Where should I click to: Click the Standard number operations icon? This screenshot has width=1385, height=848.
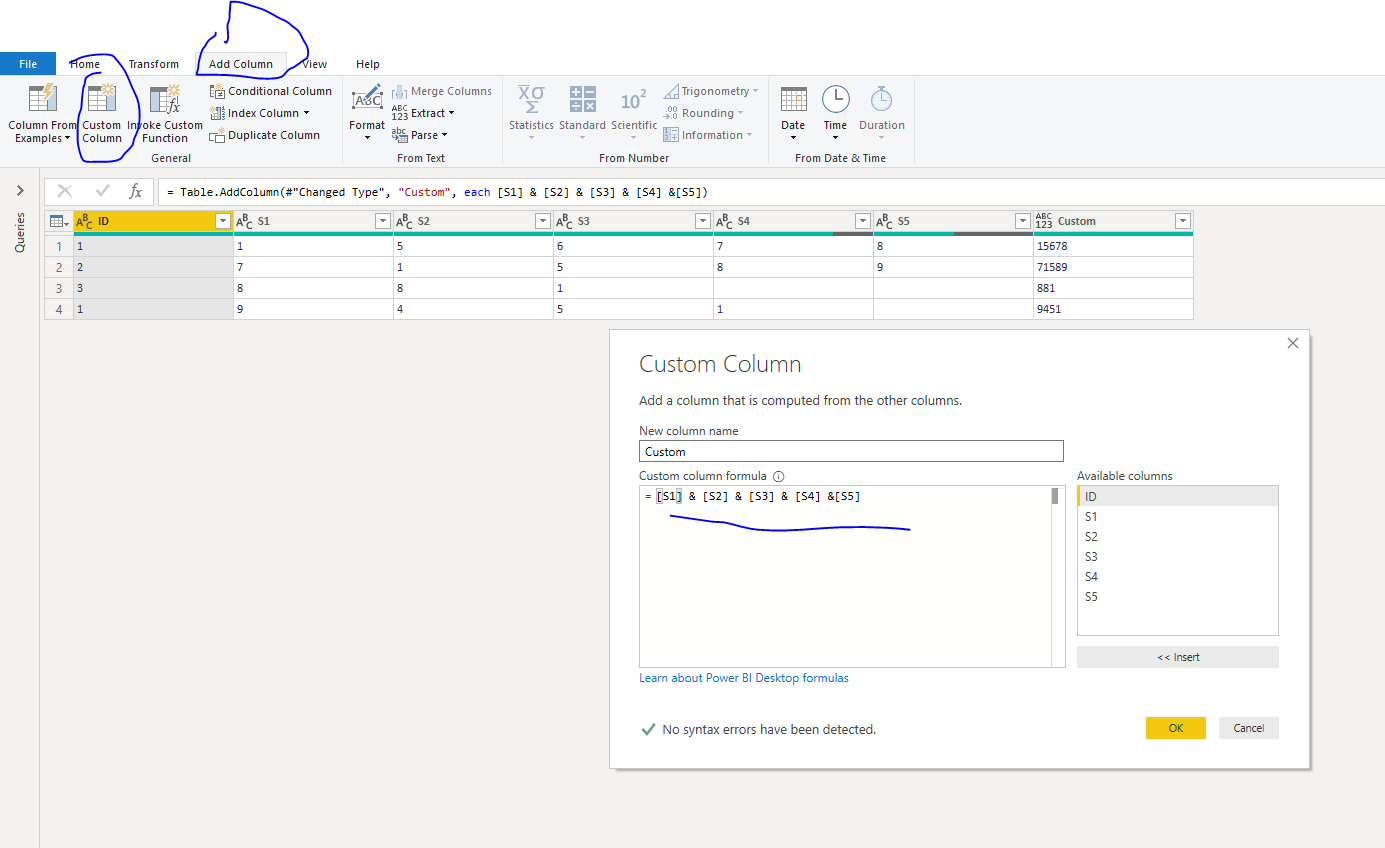[x=583, y=99]
